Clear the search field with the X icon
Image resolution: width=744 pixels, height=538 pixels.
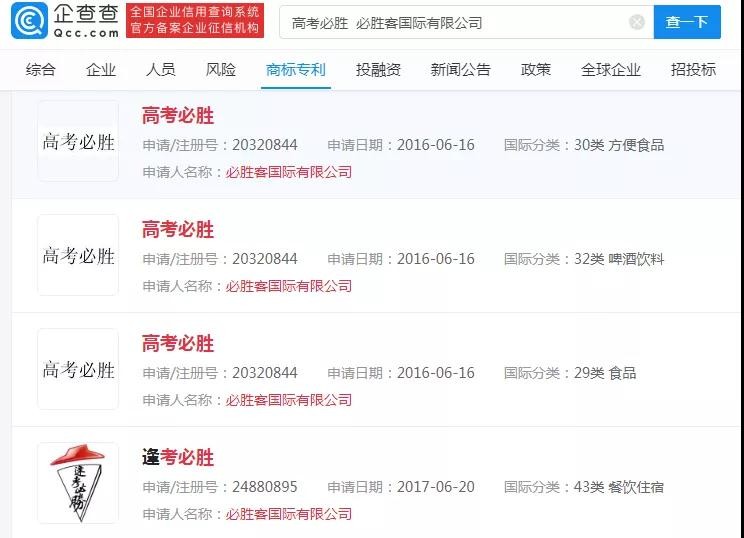coord(637,22)
